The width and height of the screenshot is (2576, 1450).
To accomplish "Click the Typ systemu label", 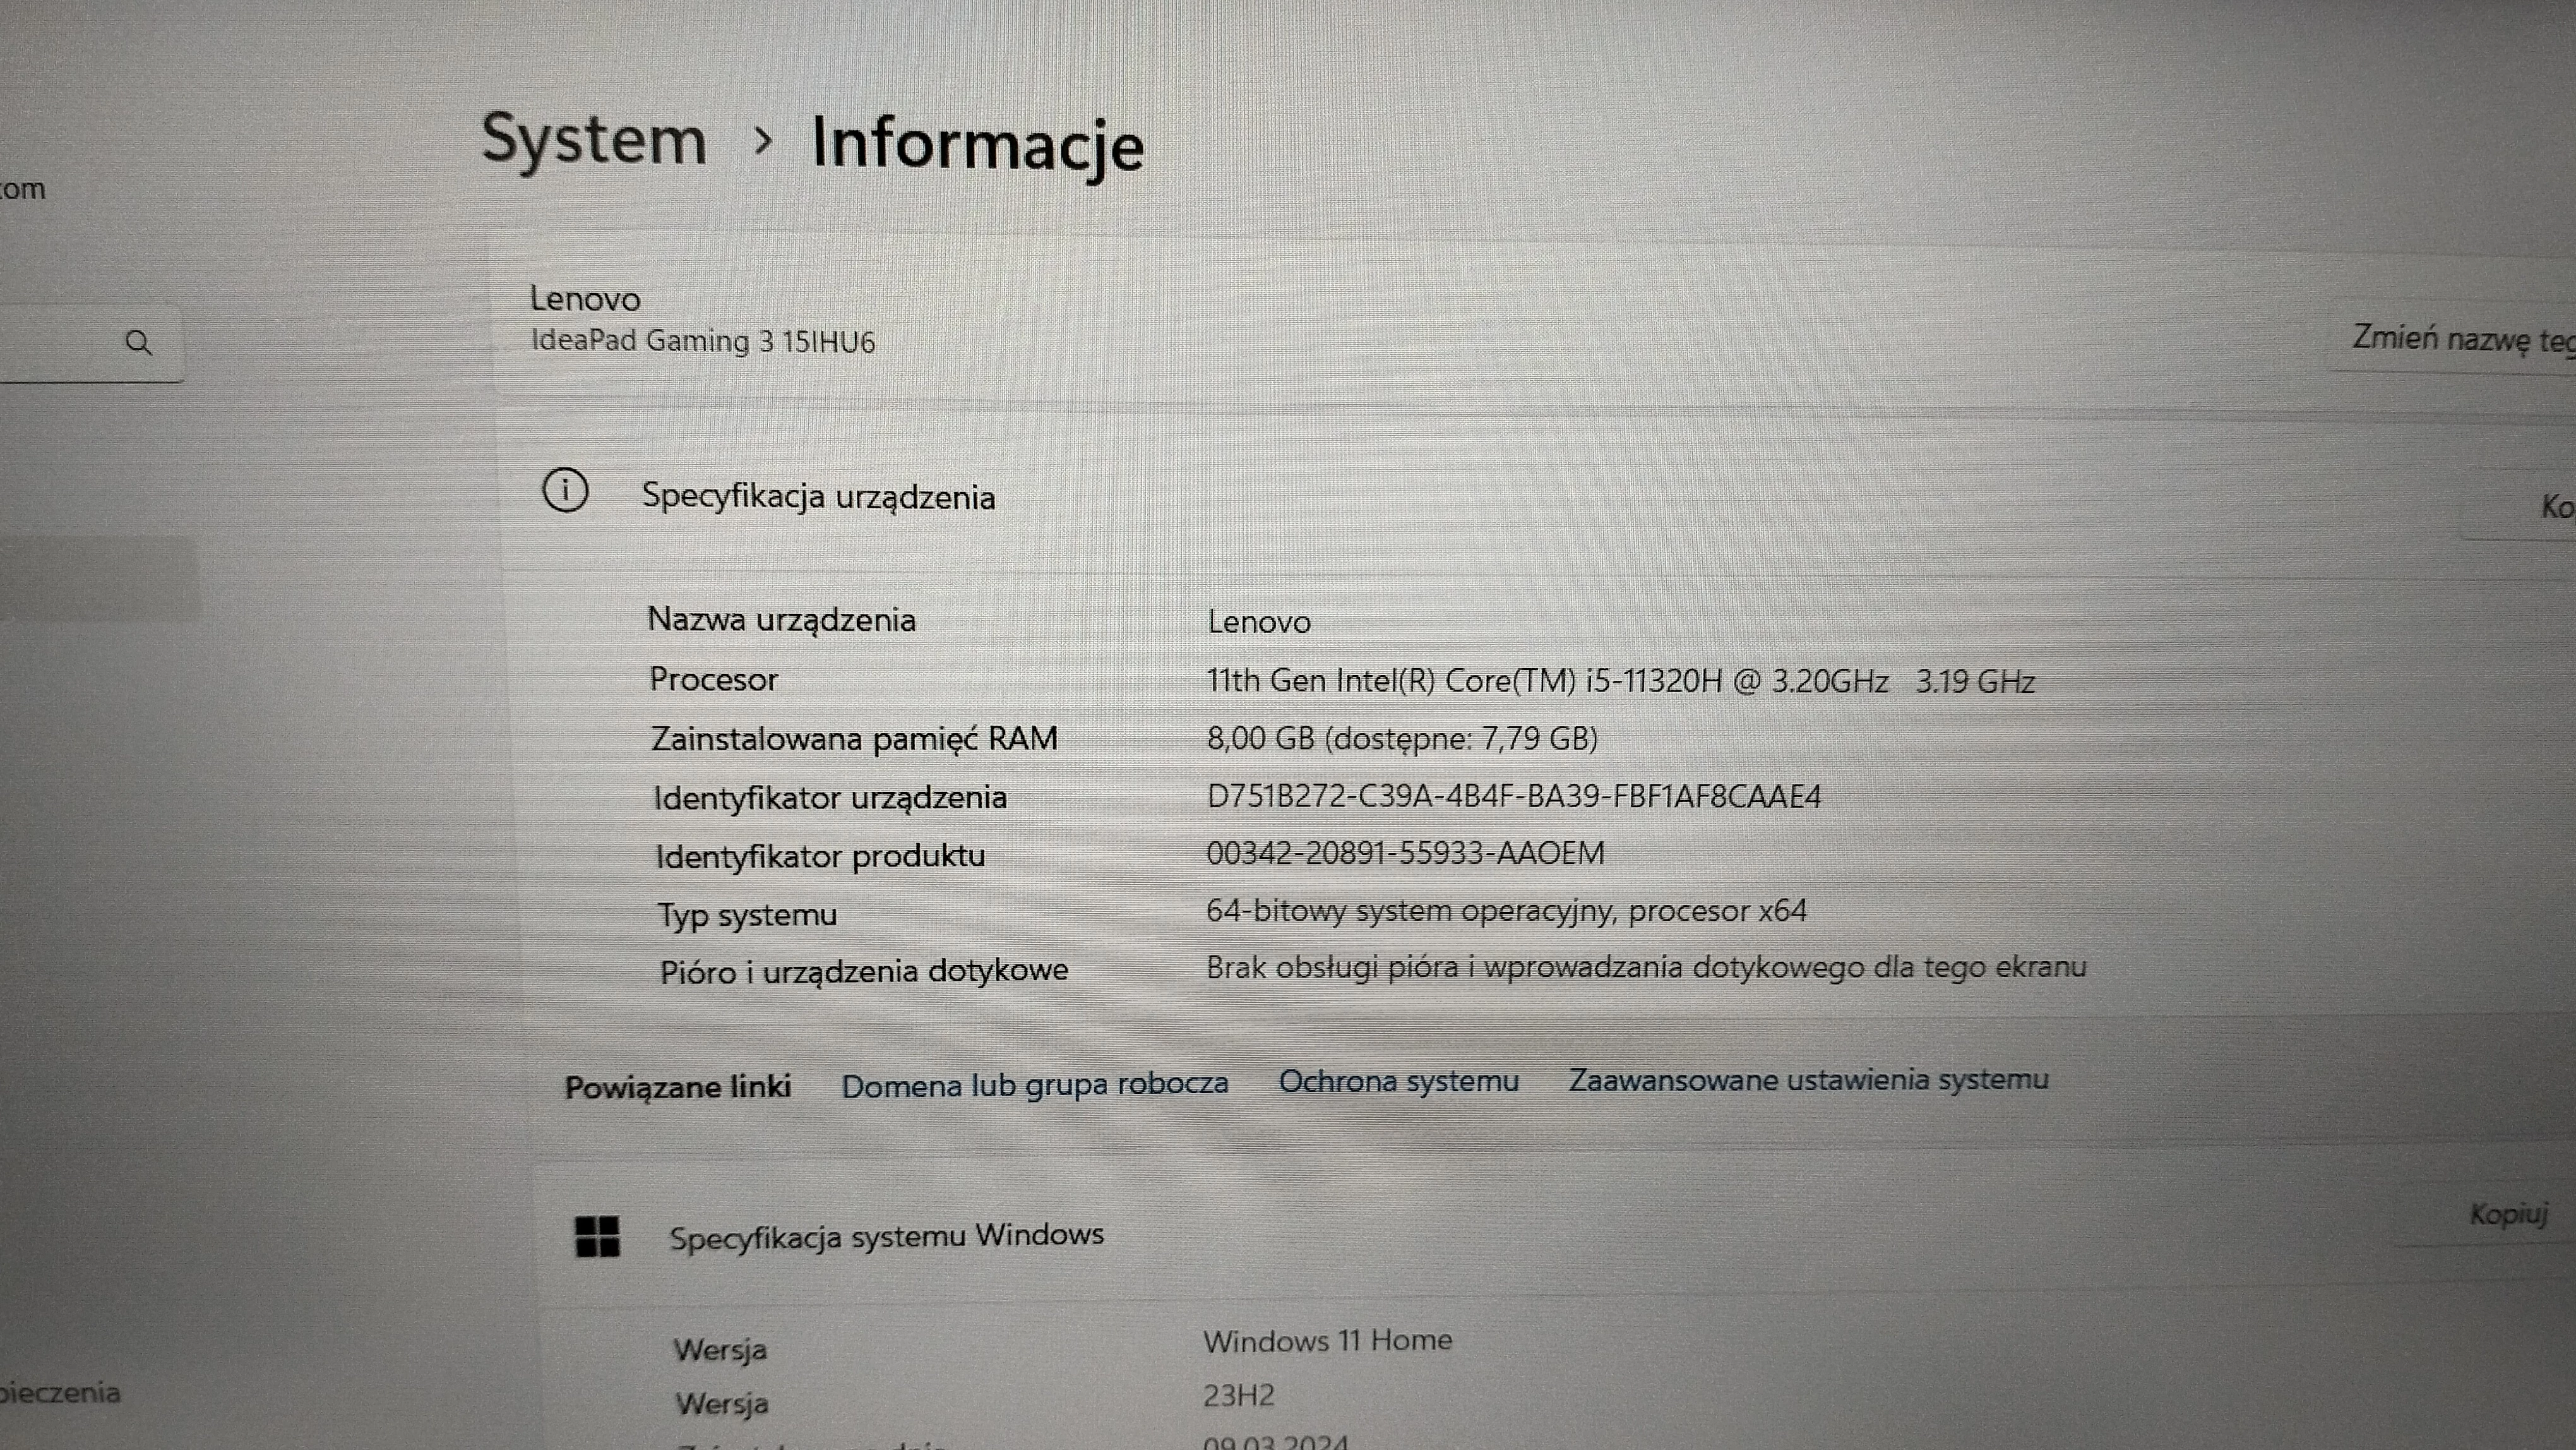I will tap(747, 915).
